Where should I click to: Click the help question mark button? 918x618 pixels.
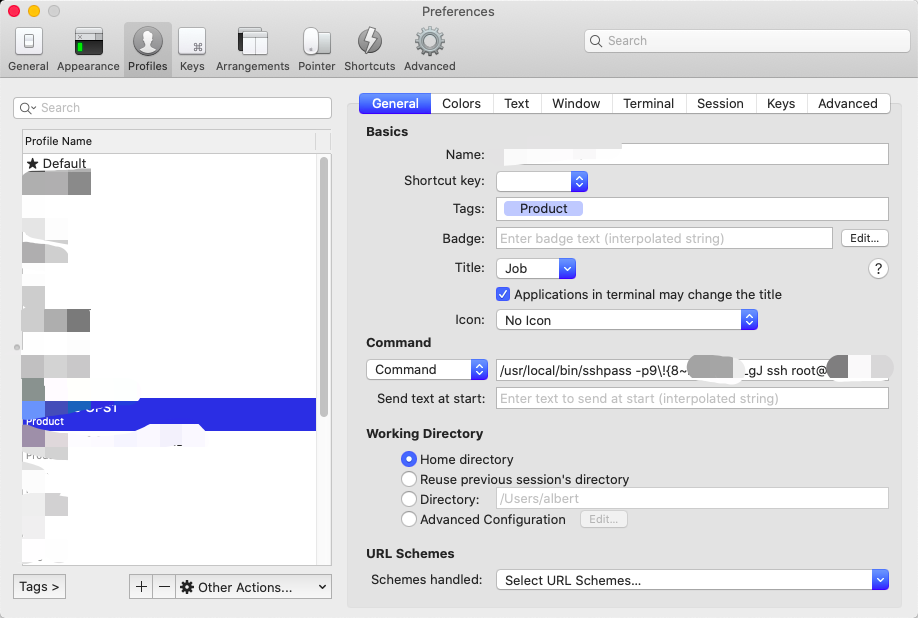point(878,269)
